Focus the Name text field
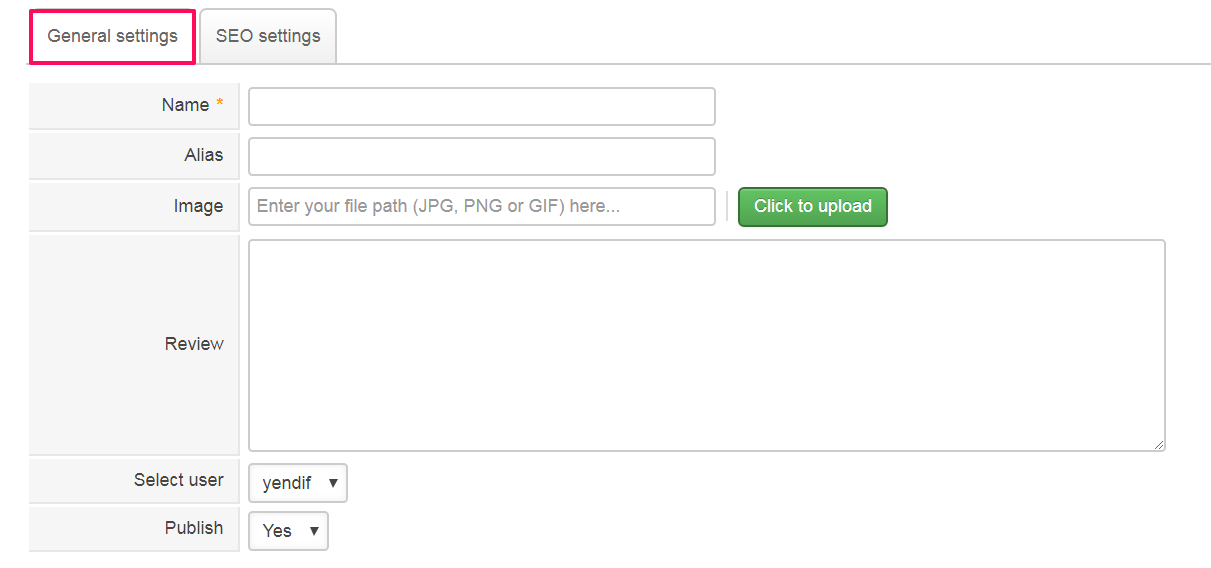The width and height of the screenshot is (1211, 568). 481,107
